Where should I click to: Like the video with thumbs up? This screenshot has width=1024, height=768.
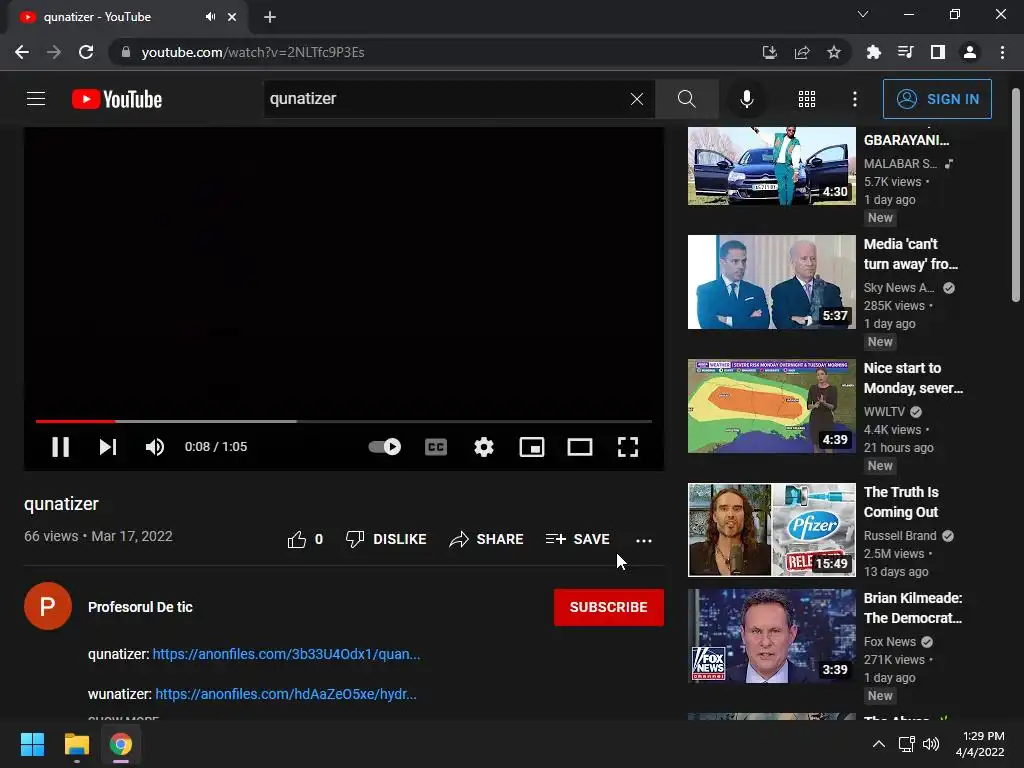(x=305, y=539)
